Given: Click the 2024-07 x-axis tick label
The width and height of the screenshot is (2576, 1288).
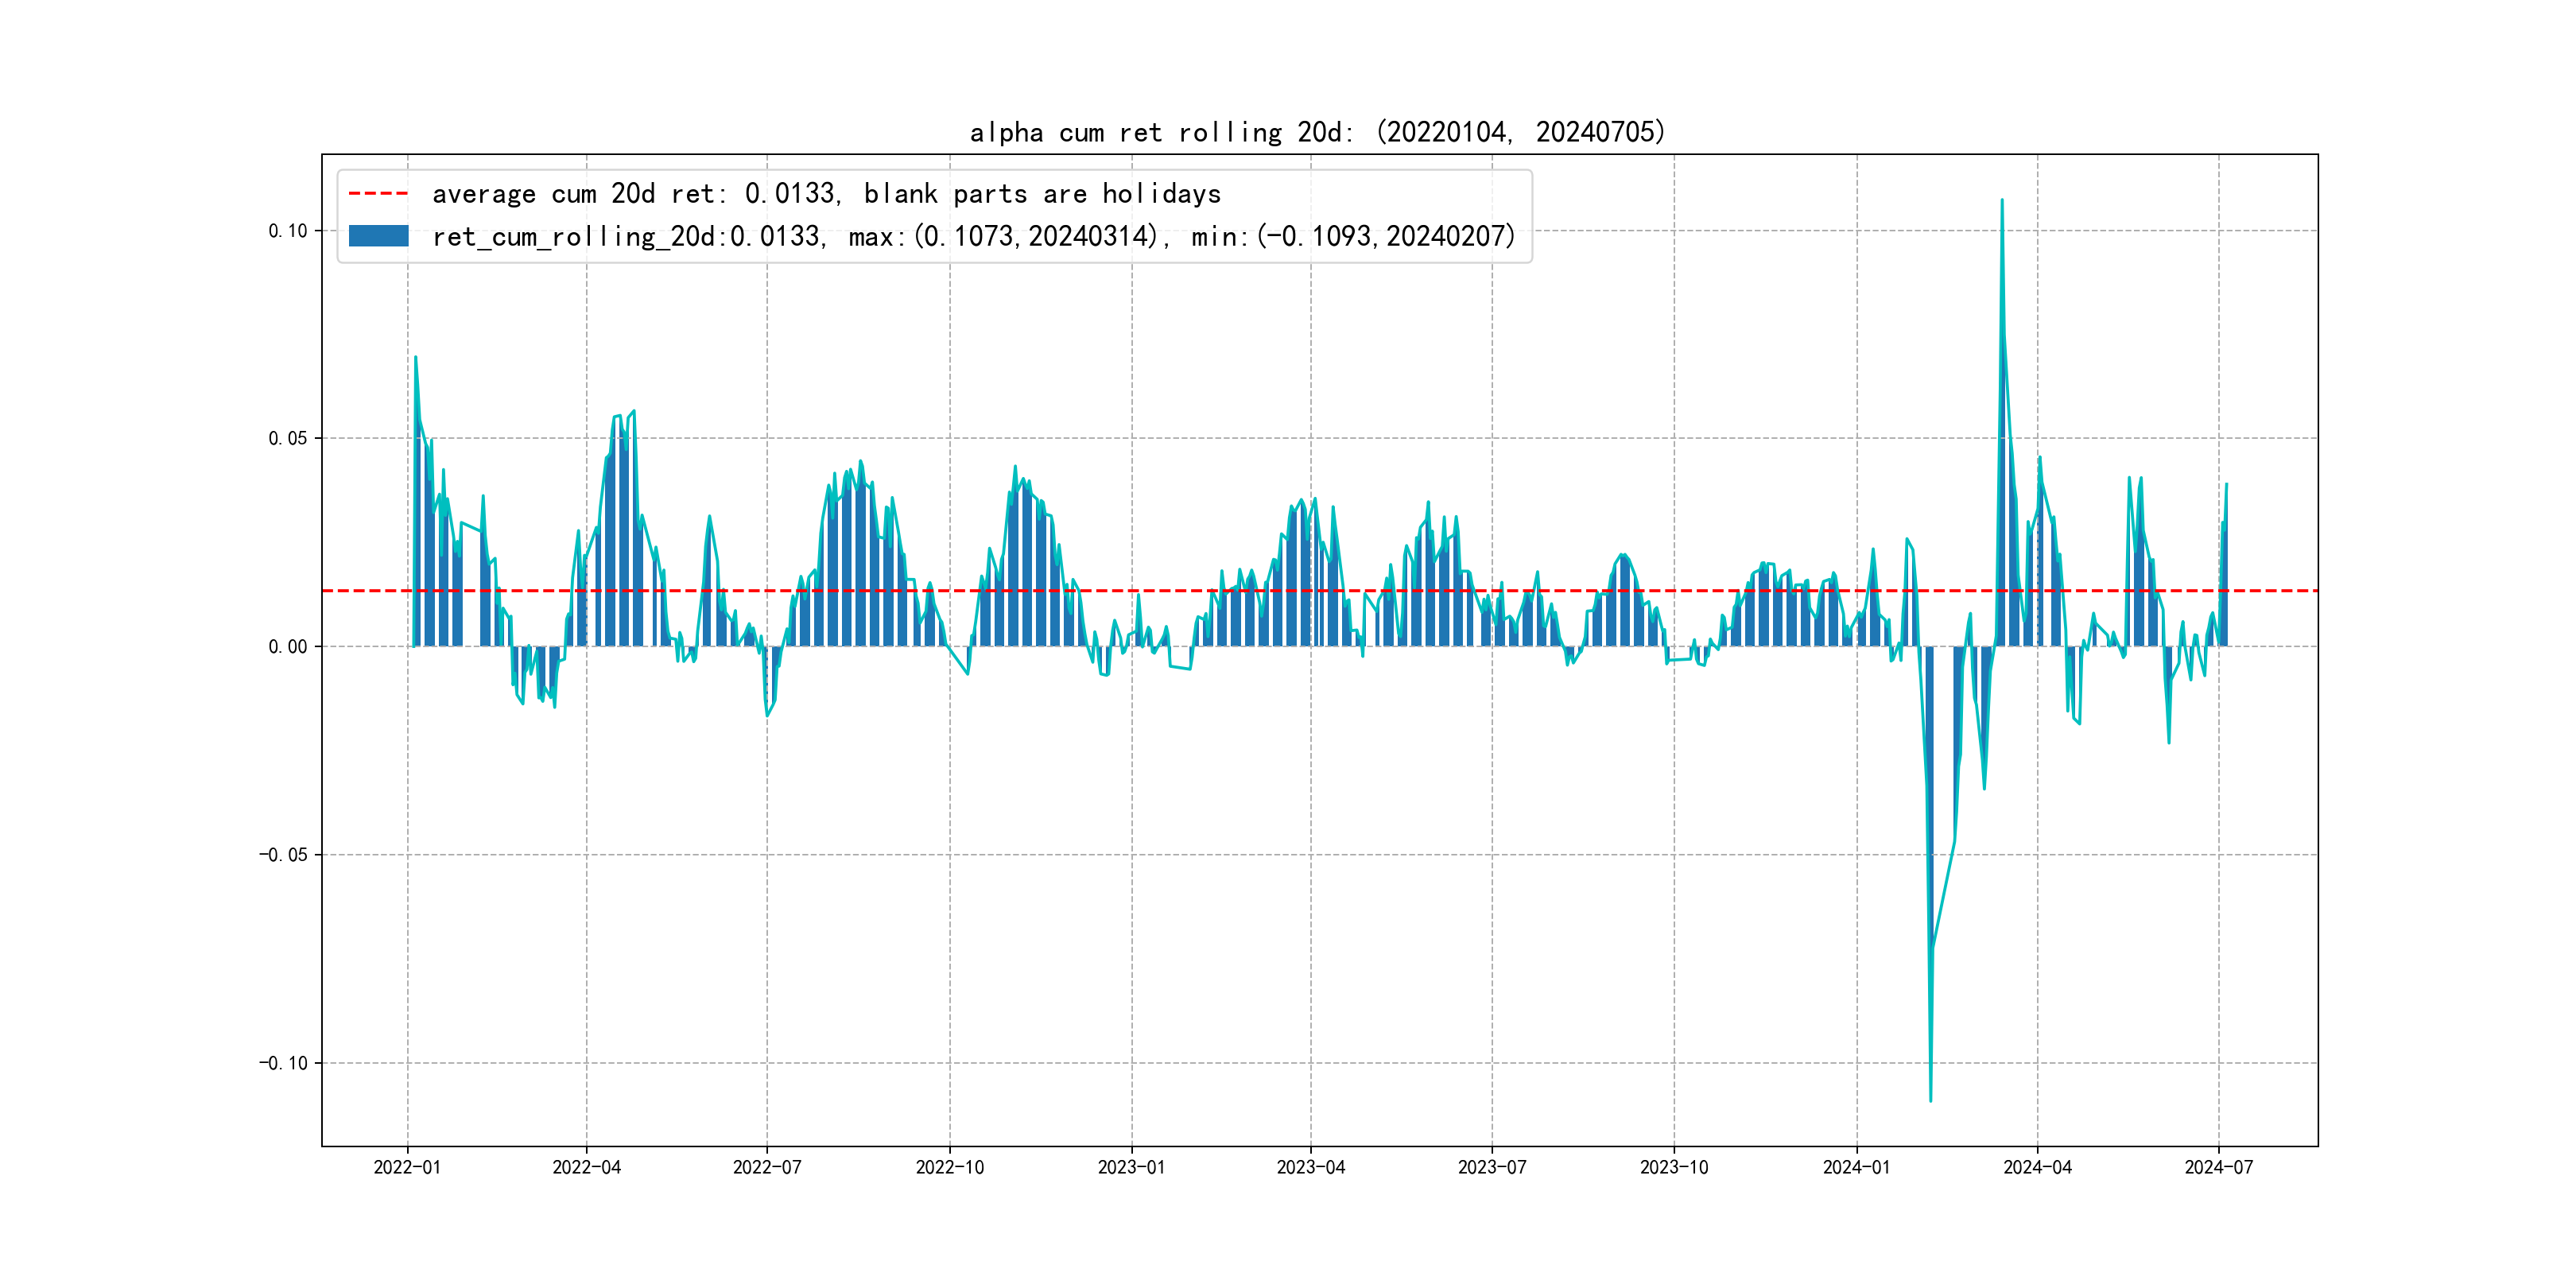Looking at the screenshot, I should tap(2219, 1167).
